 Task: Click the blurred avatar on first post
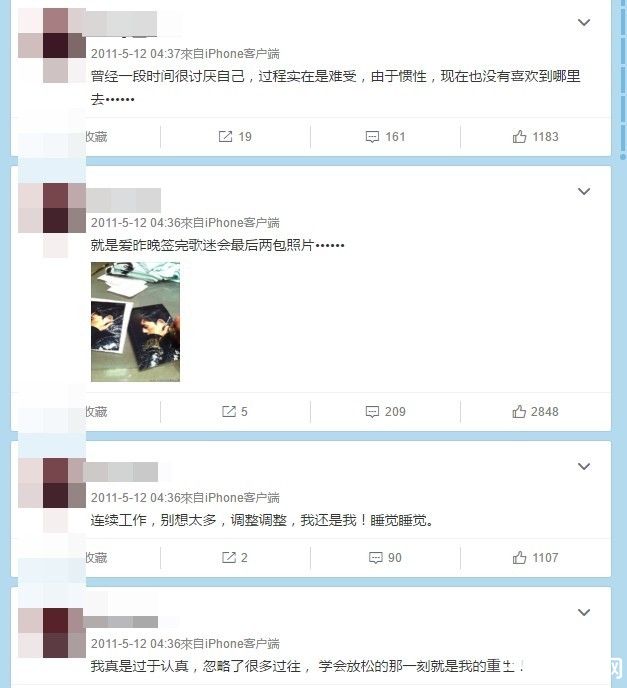click(x=52, y=45)
